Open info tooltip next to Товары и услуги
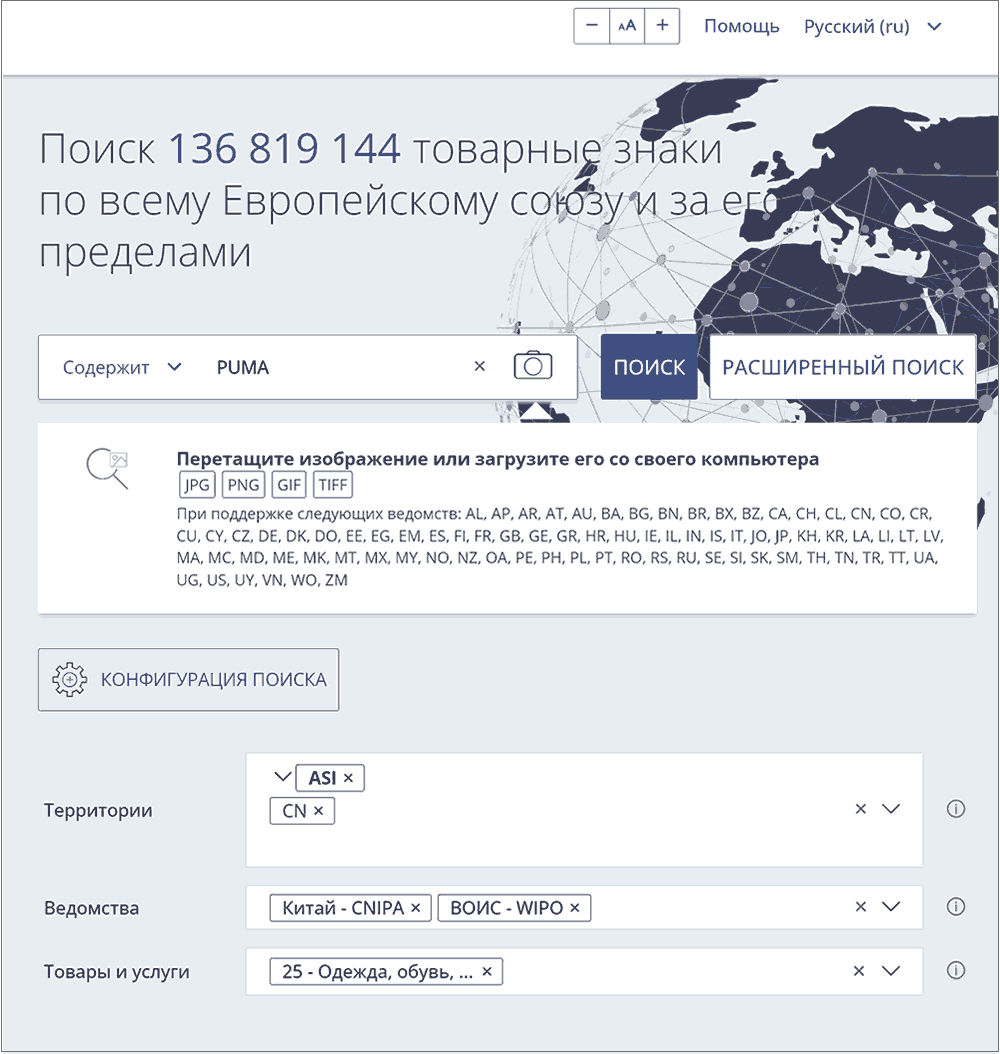1000x1054 pixels. click(955, 970)
